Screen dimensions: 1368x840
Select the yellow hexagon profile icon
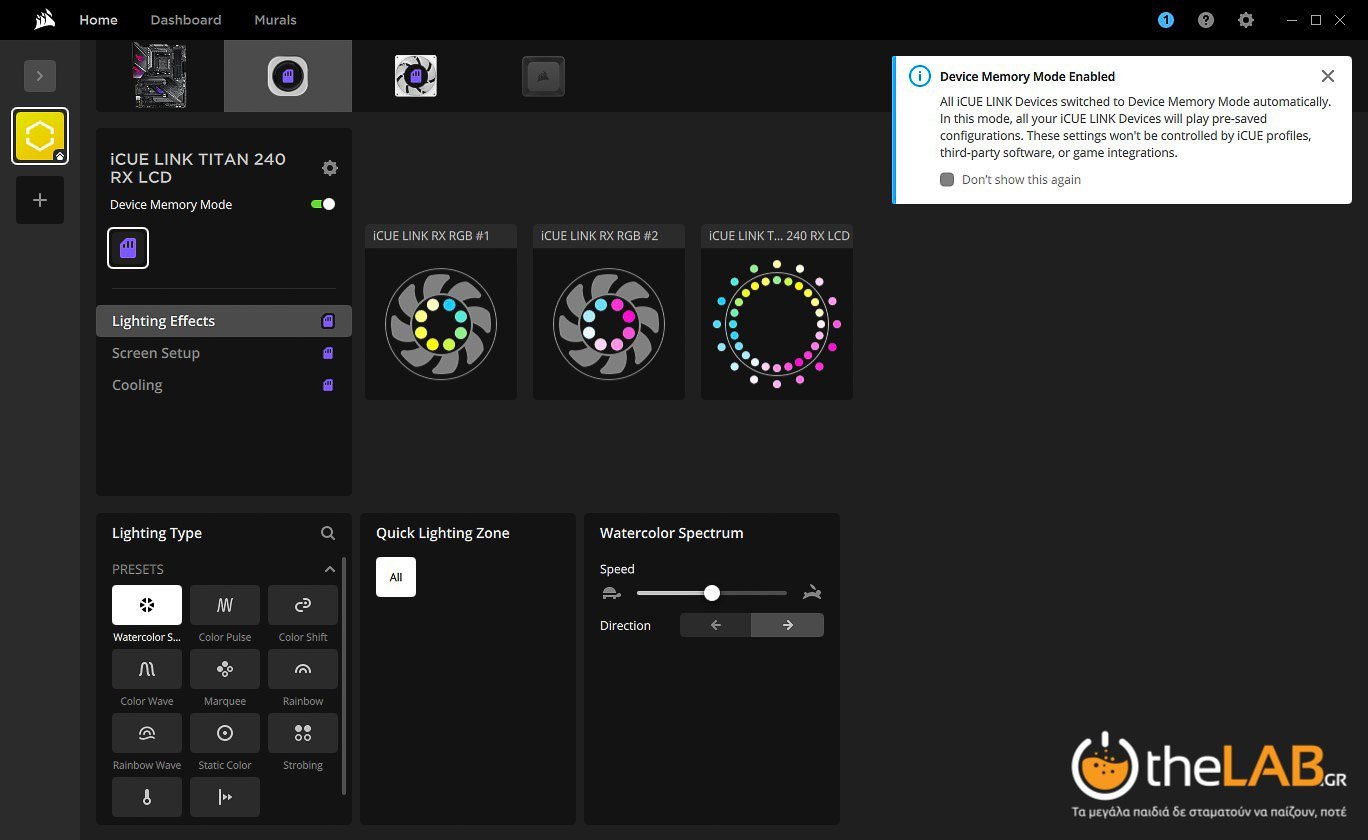point(40,136)
